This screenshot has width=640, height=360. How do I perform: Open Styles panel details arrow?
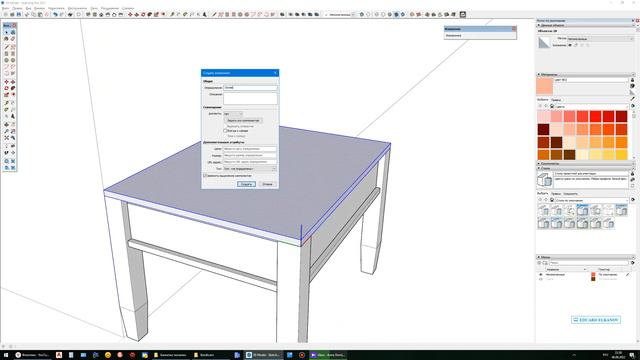633,200
